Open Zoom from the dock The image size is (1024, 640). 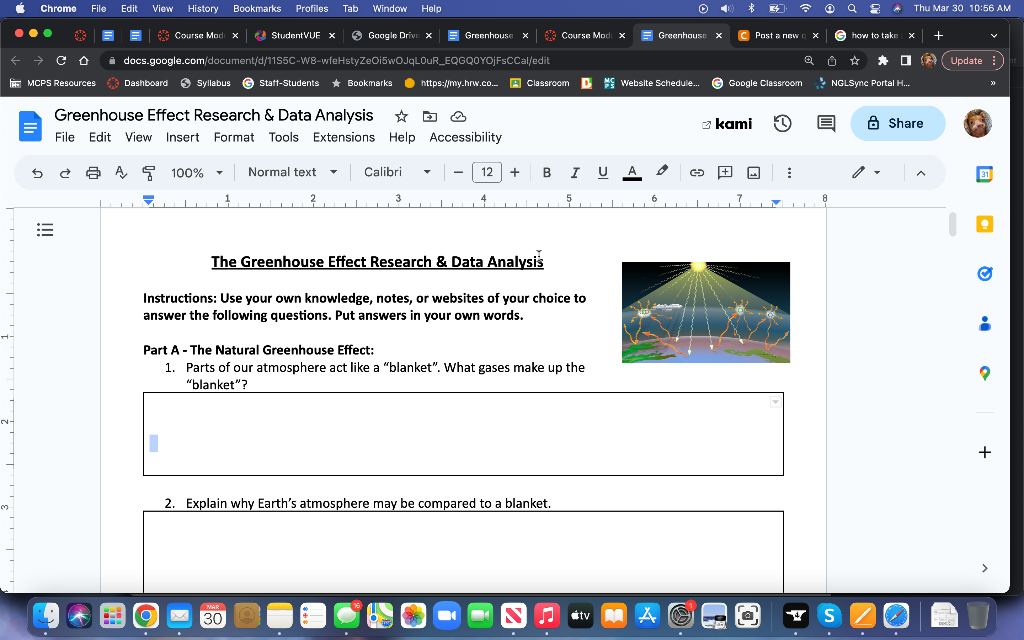pyautogui.click(x=447, y=615)
